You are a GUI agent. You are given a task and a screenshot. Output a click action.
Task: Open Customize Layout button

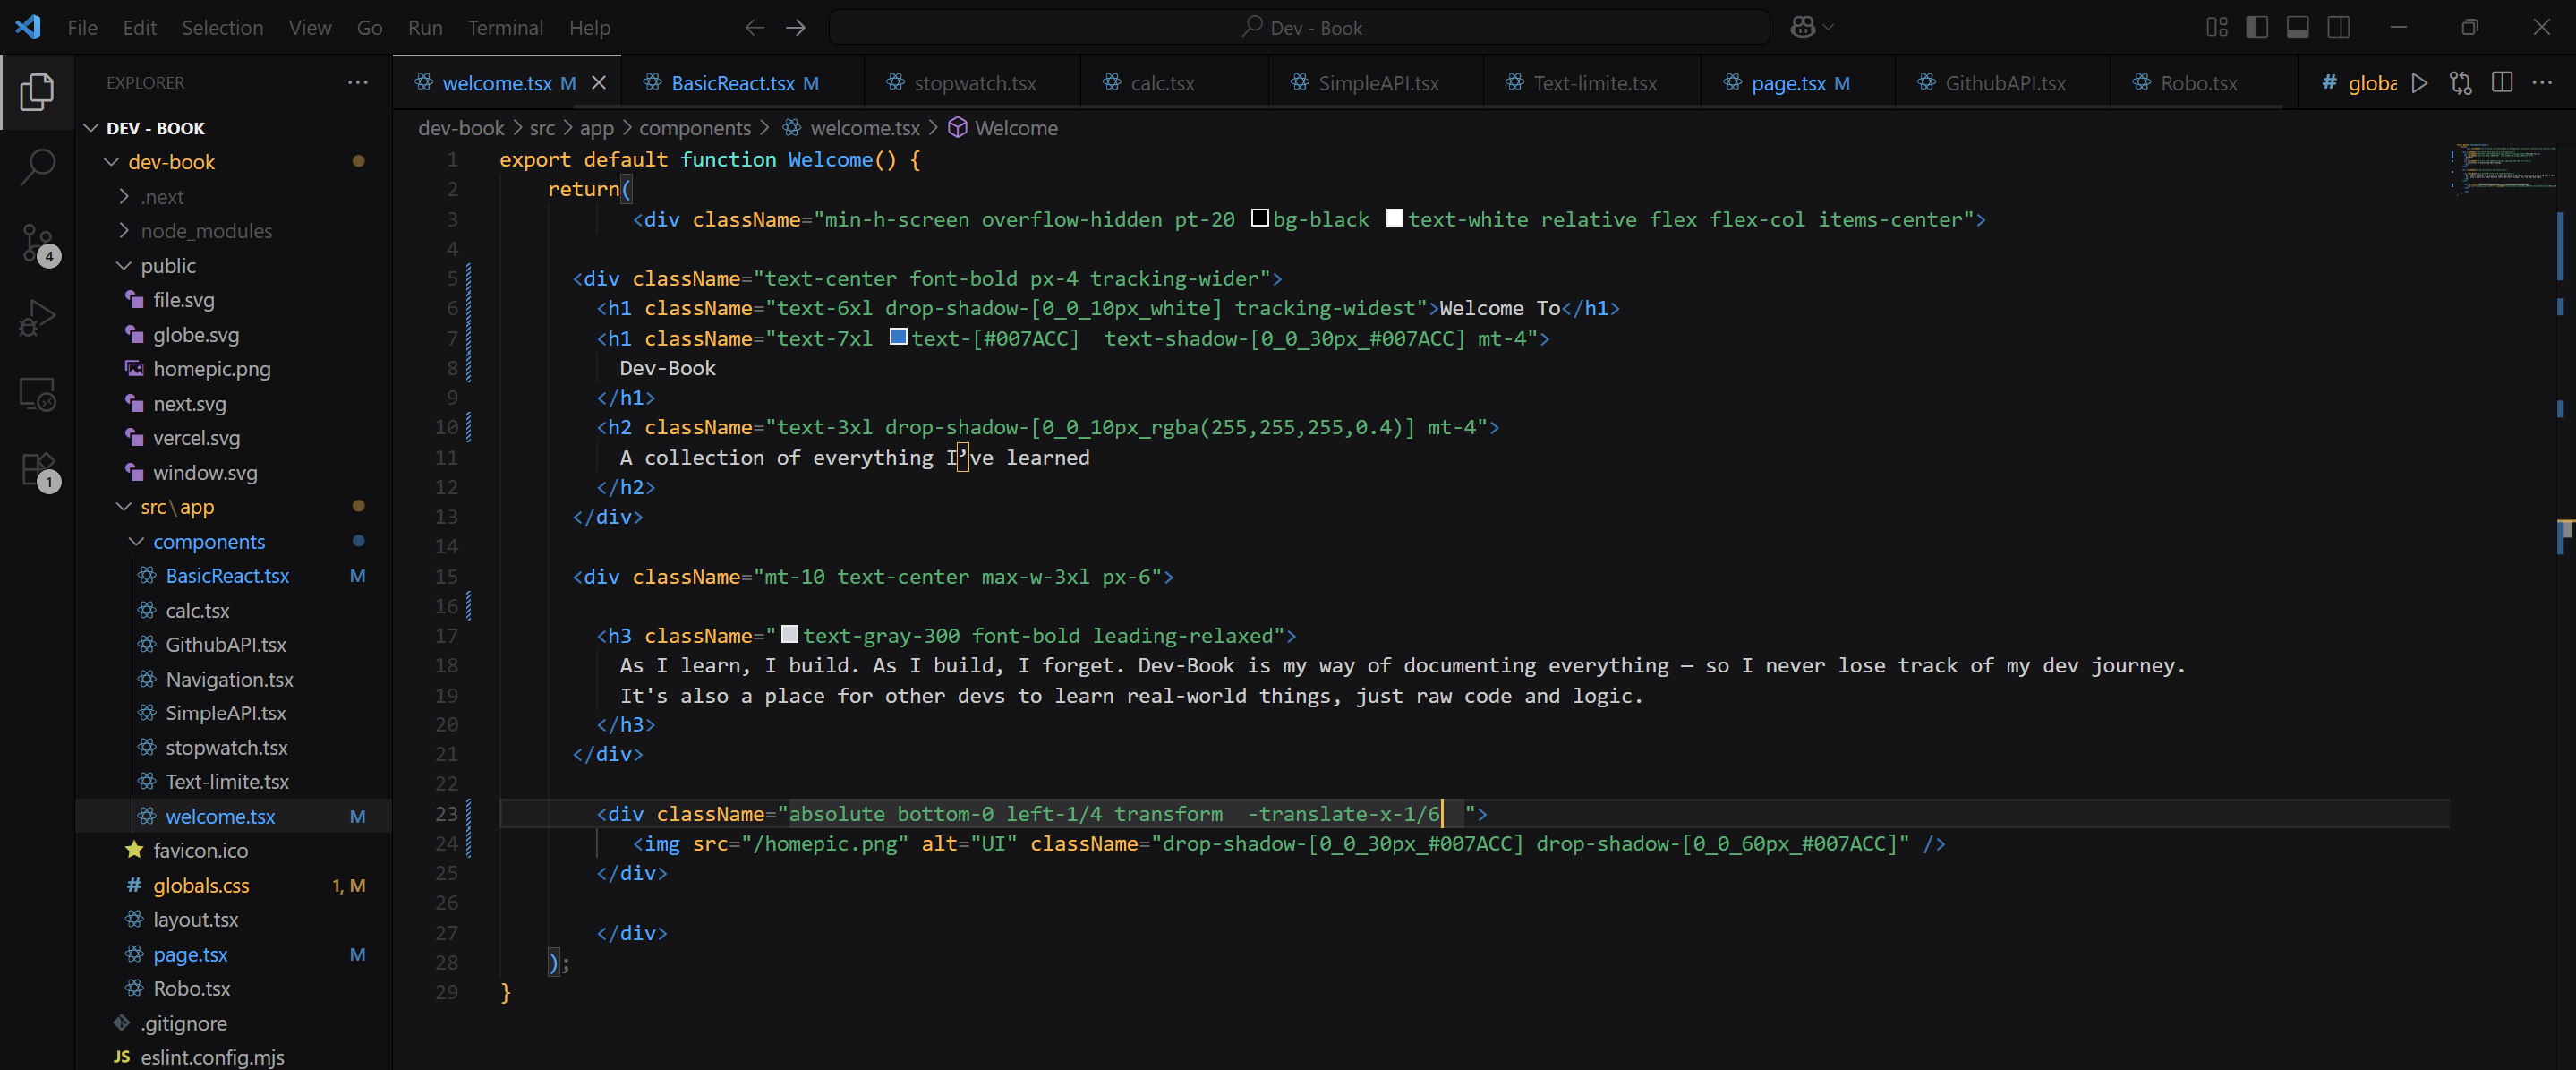coord(2217,27)
